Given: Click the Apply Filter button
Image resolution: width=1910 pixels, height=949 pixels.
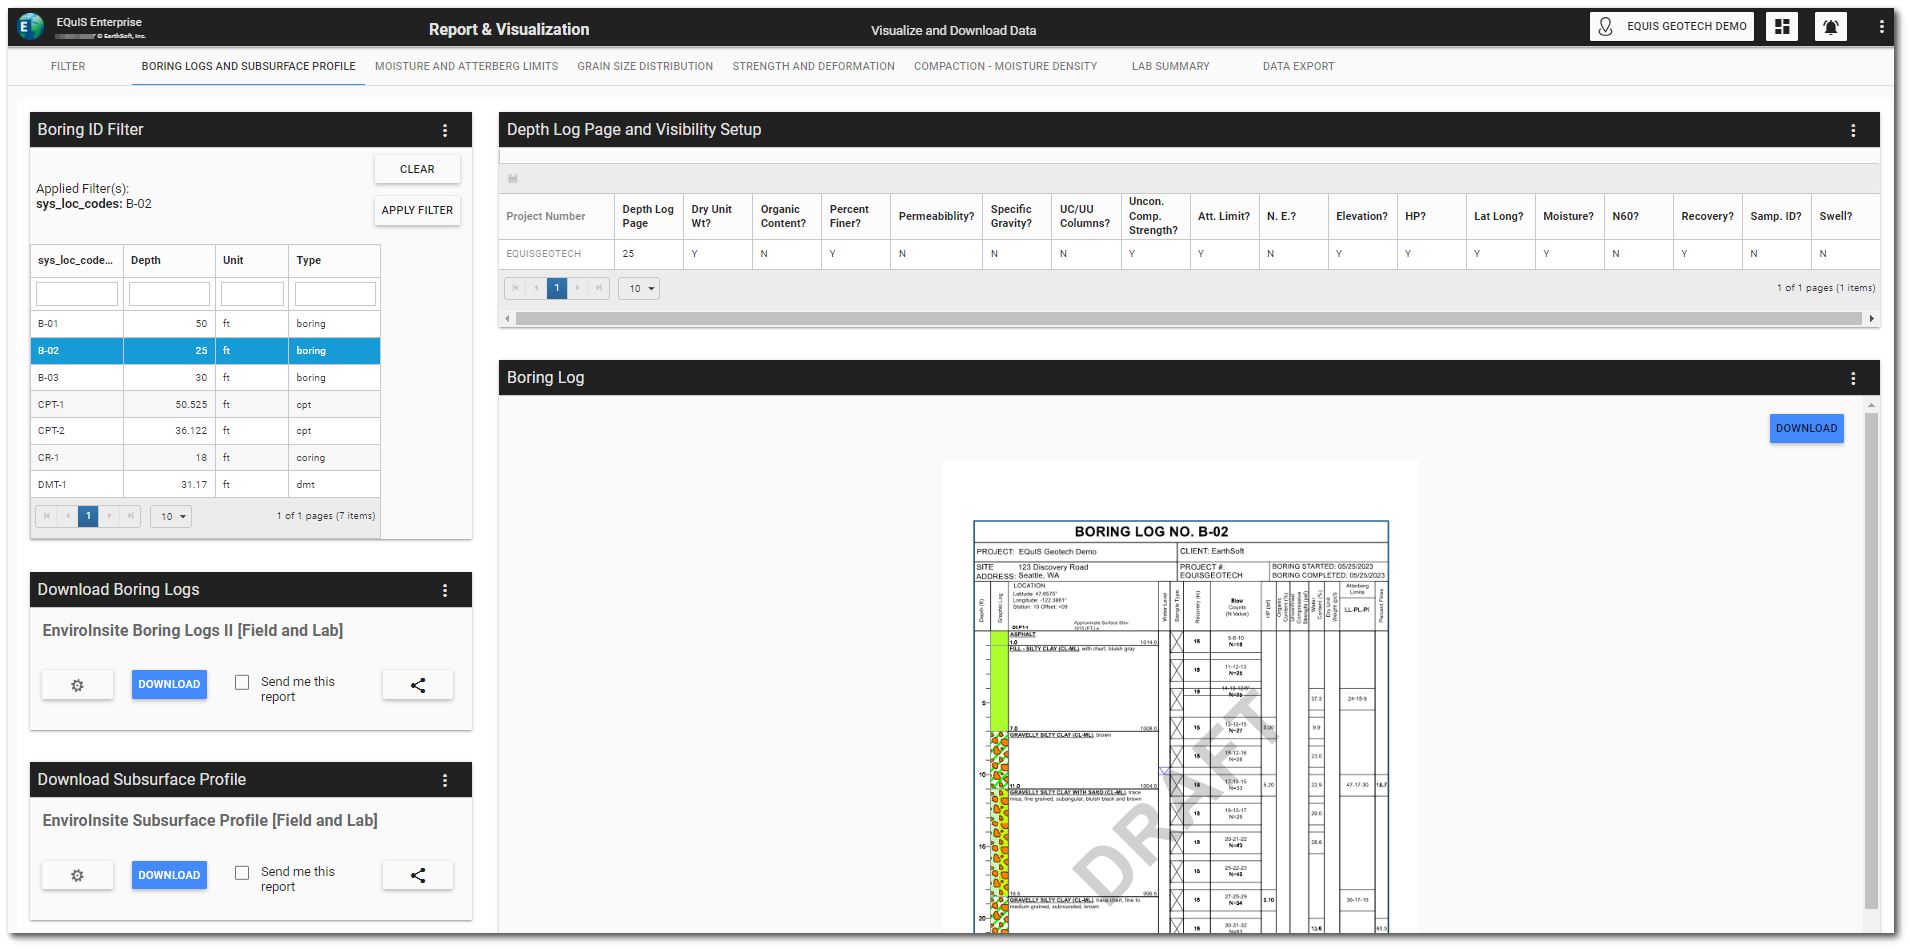Looking at the screenshot, I should [x=417, y=210].
